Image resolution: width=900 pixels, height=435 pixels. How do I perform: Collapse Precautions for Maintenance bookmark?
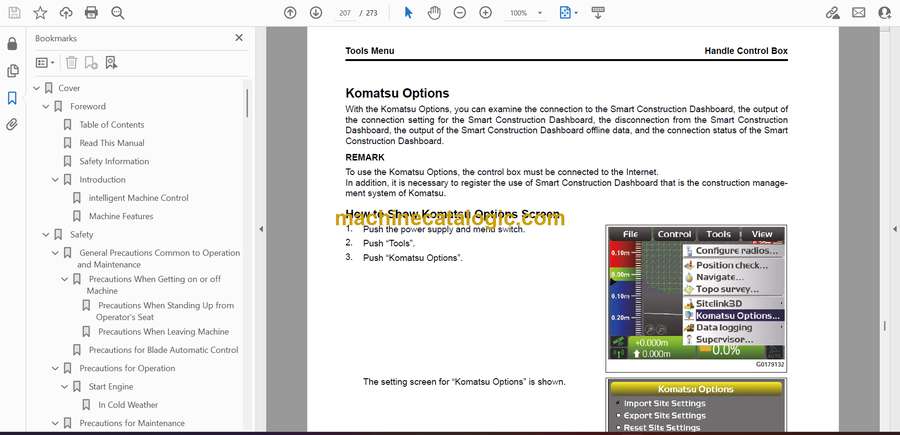click(x=55, y=424)
